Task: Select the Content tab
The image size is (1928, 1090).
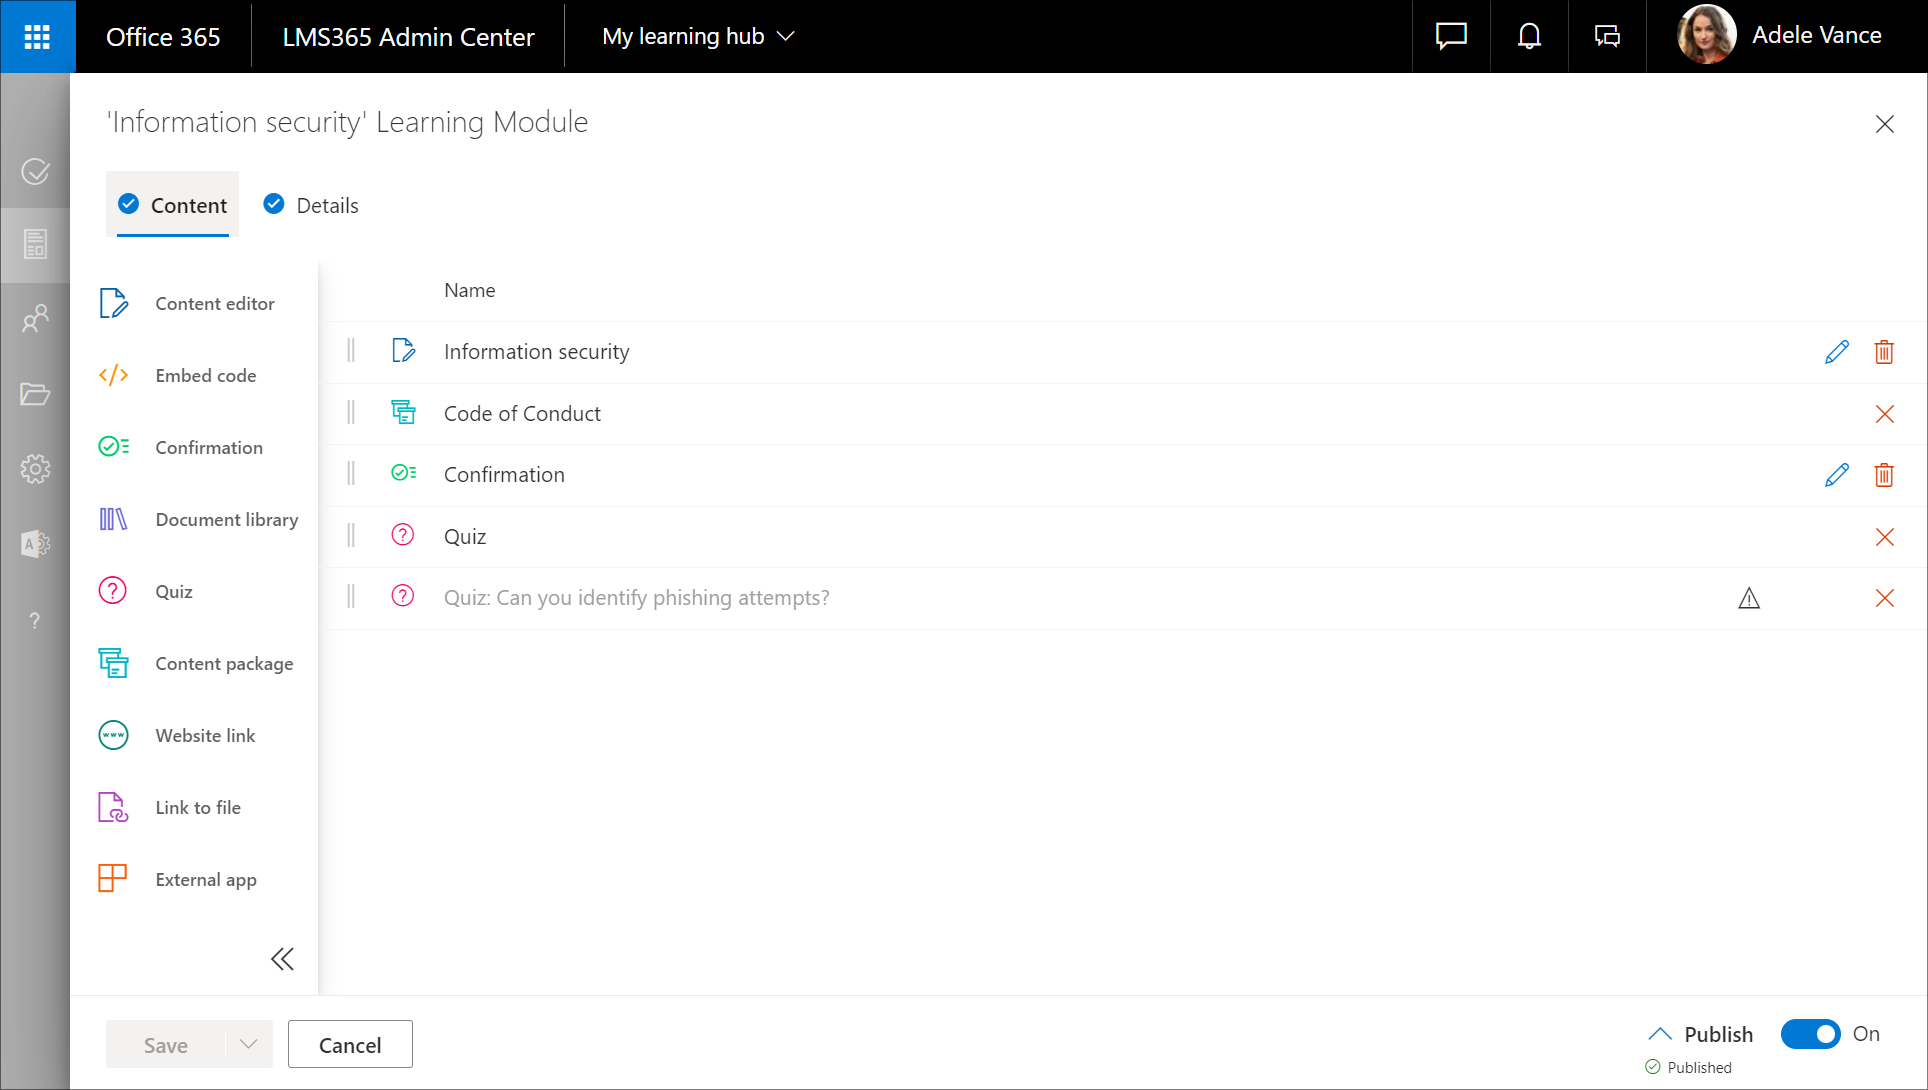Action: click(x=173, y=205)
